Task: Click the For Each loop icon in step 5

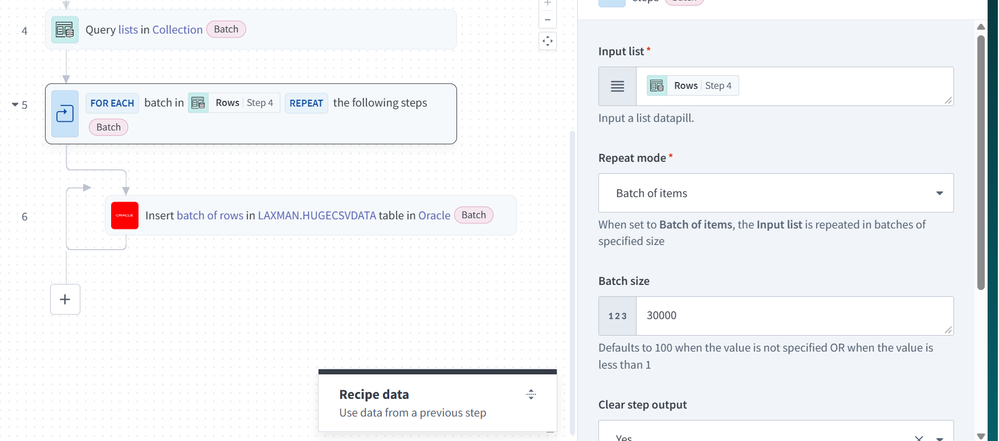Action: (x=64, y=114)
